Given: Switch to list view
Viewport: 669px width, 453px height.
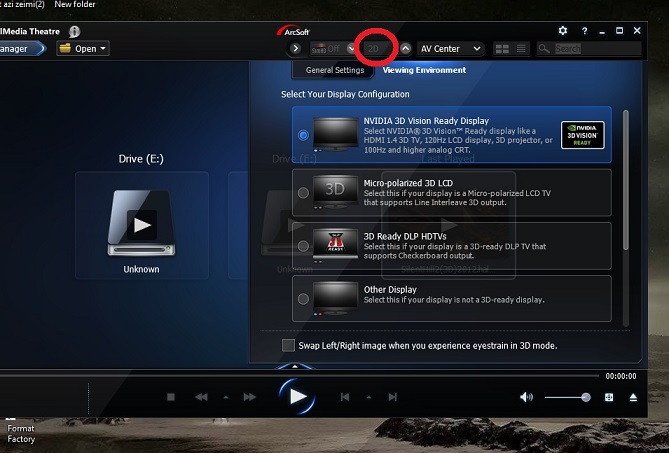Looking at the screenshot, I should [521, 49].
